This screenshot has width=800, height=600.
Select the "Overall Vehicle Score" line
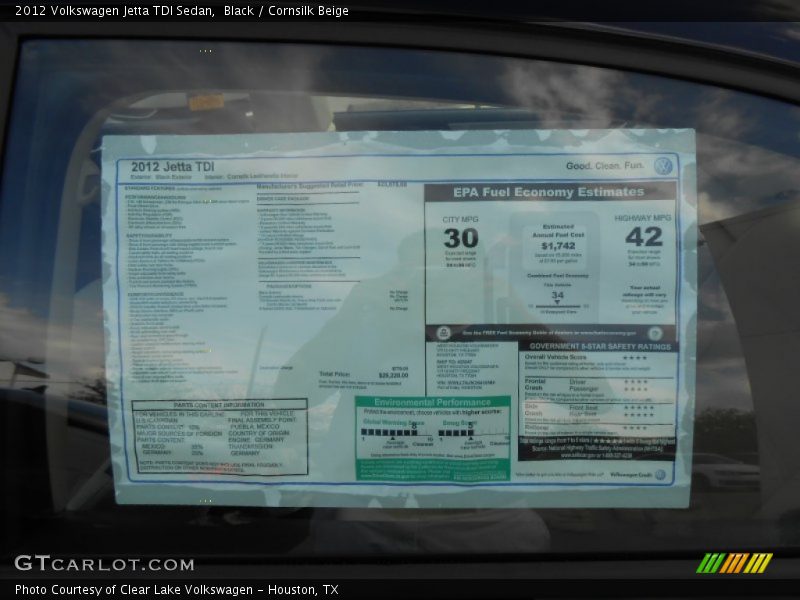555,357
